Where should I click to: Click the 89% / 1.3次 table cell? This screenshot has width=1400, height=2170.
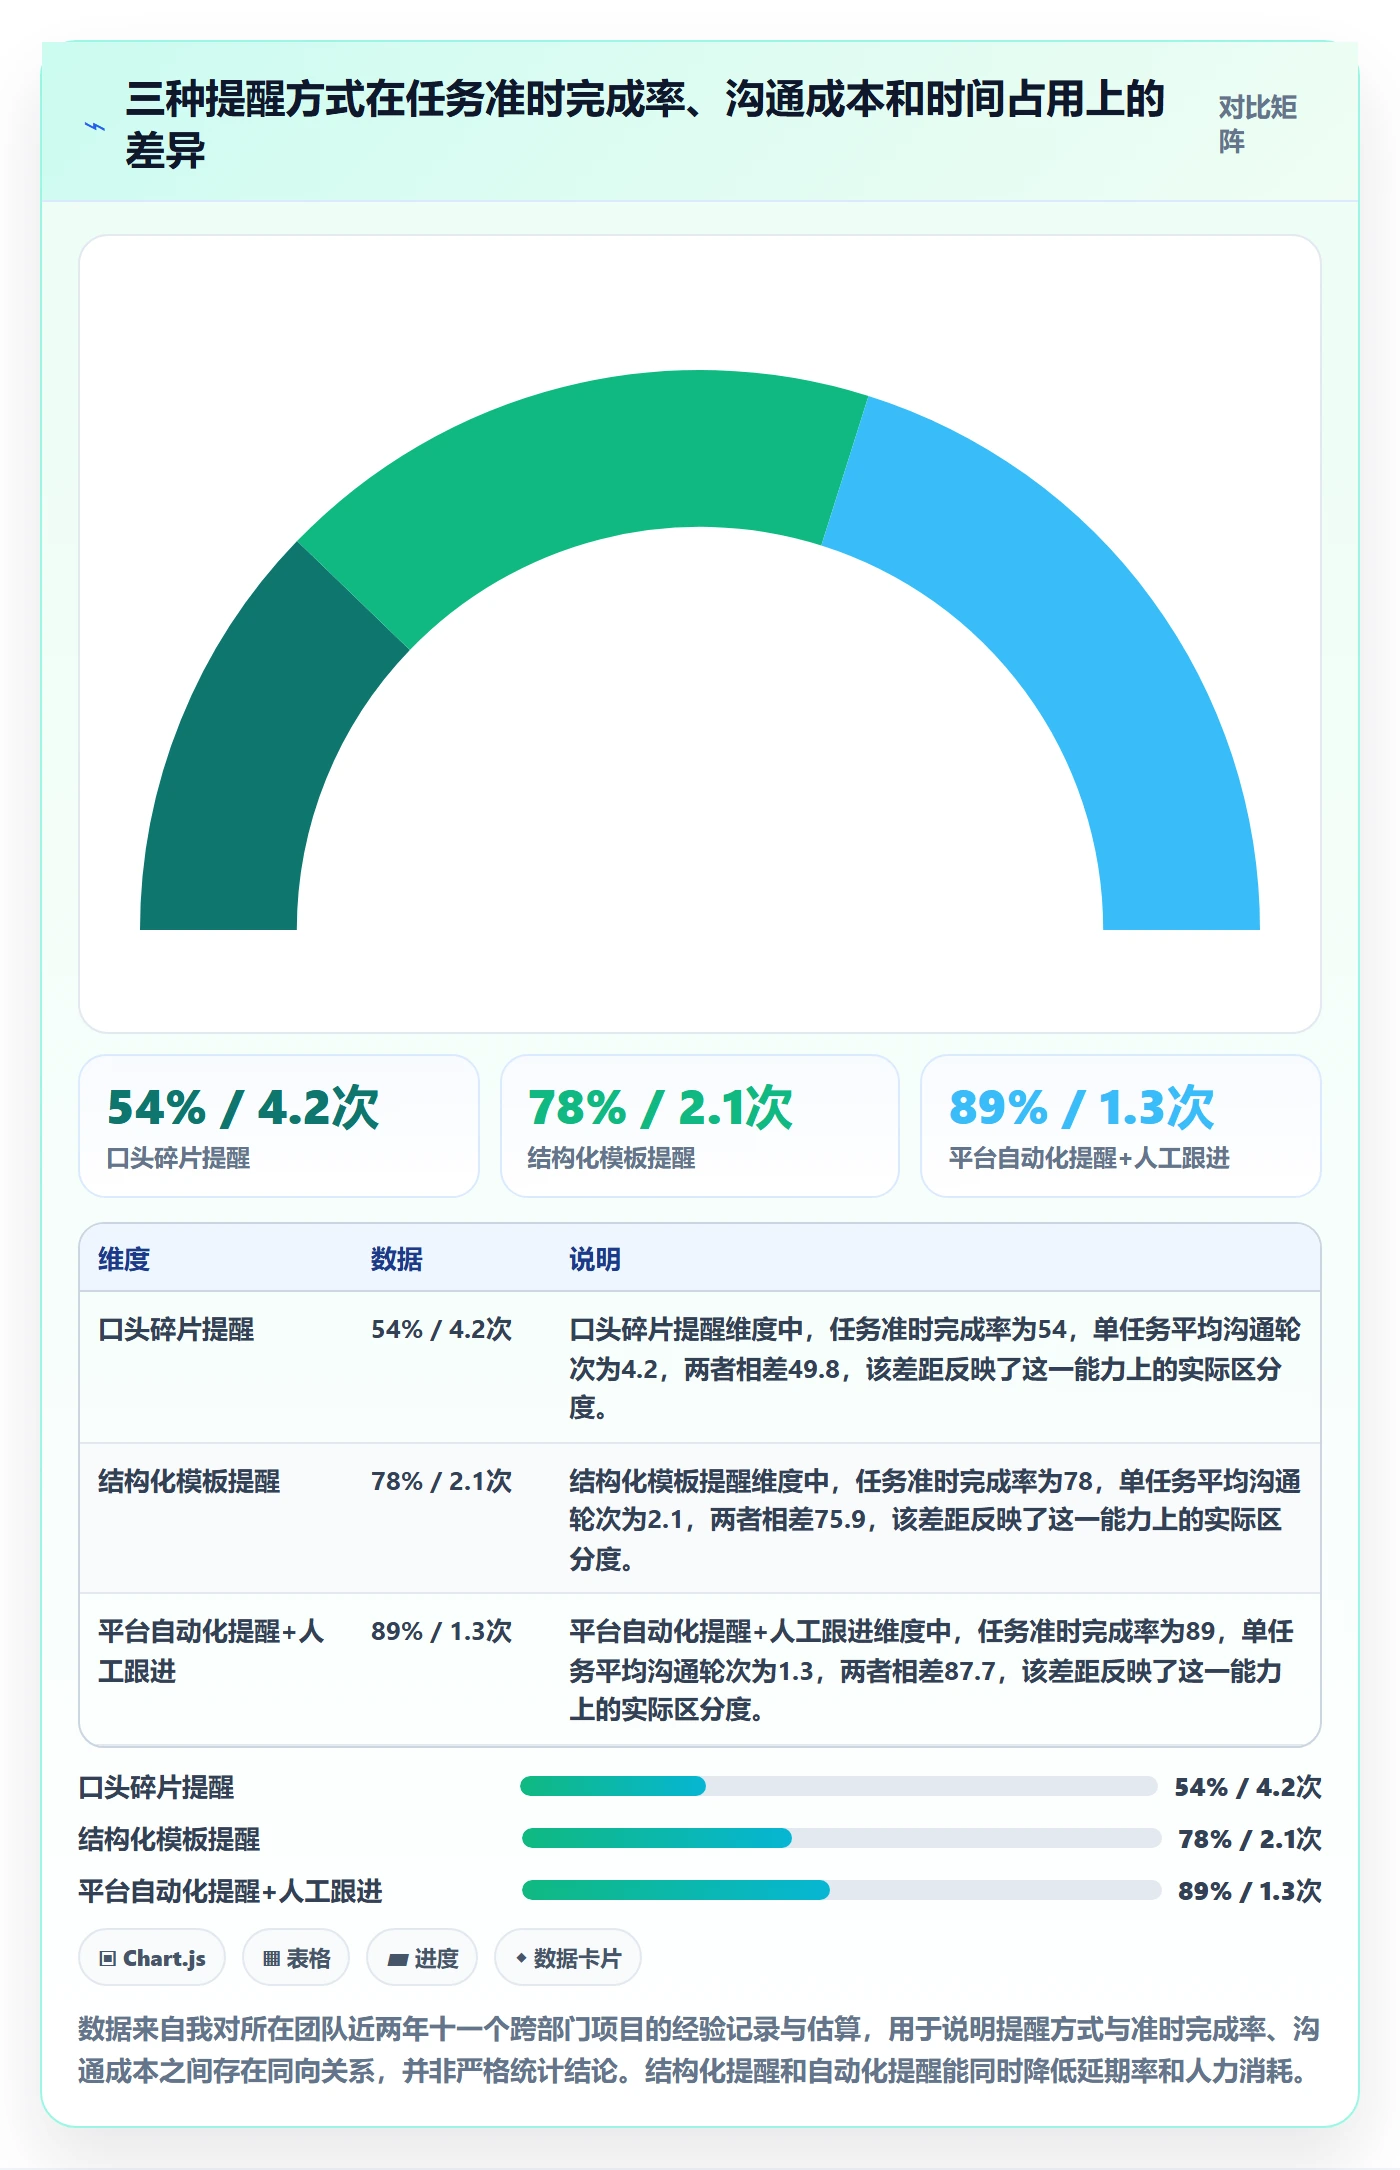pyautogui.click(x=441, y=1631)
